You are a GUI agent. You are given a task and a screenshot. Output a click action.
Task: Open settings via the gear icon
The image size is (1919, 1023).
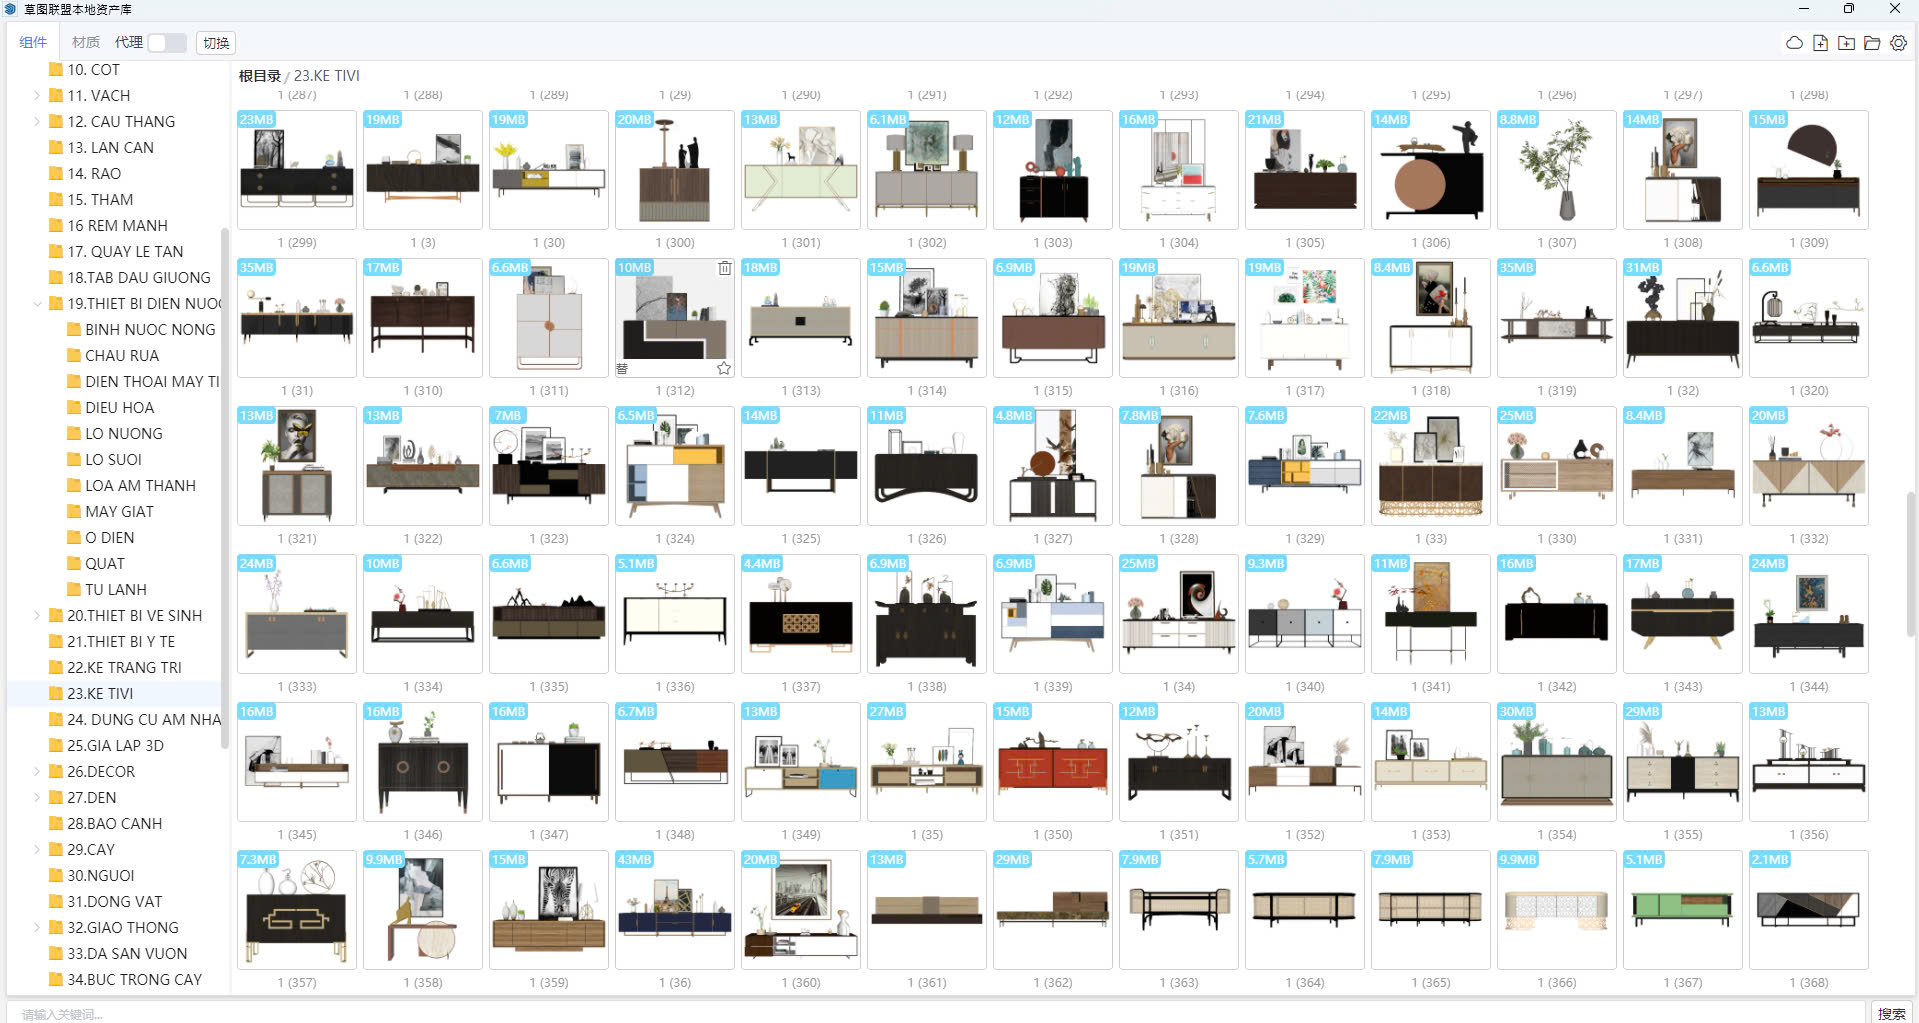coord(1898,43)
